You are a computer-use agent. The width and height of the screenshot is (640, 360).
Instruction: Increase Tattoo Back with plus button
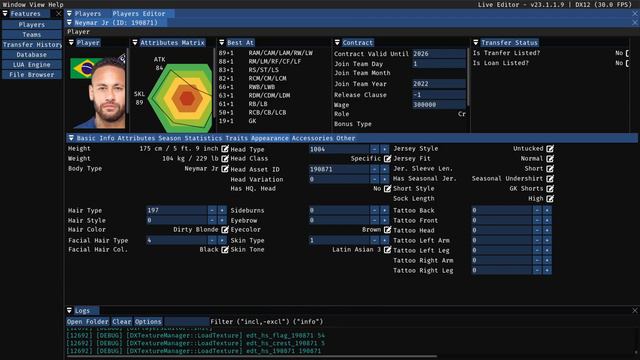(547, 210)
